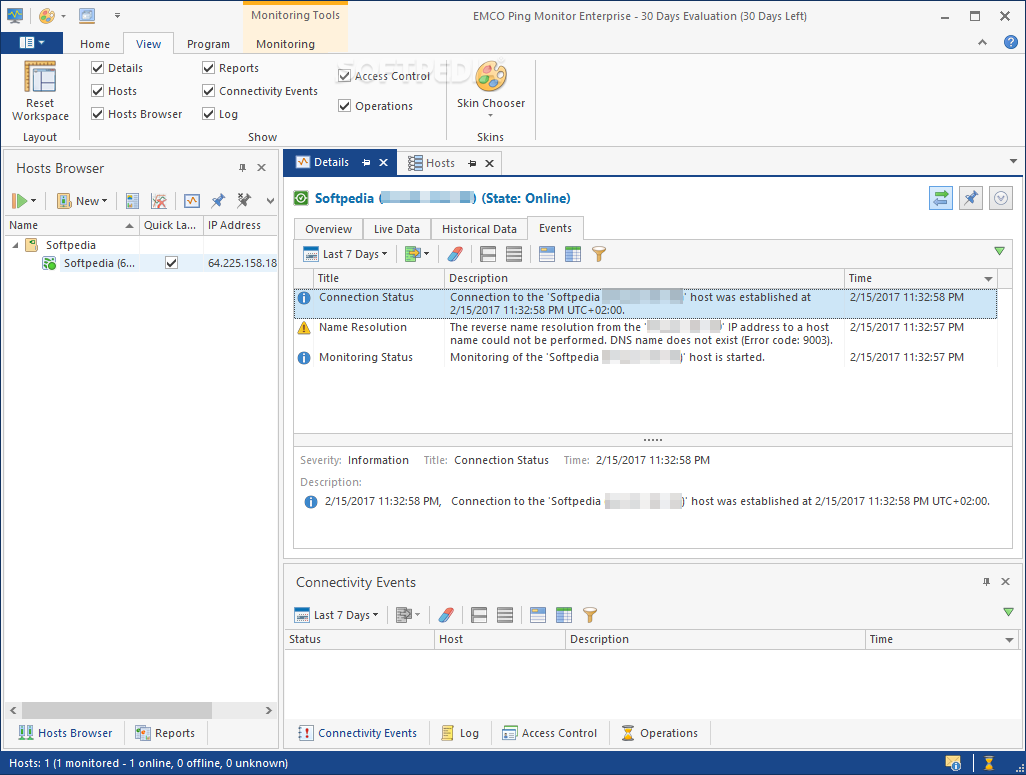
Task: Uncheck the Hosts checkbox in the Show group
Action: [97, 90]
